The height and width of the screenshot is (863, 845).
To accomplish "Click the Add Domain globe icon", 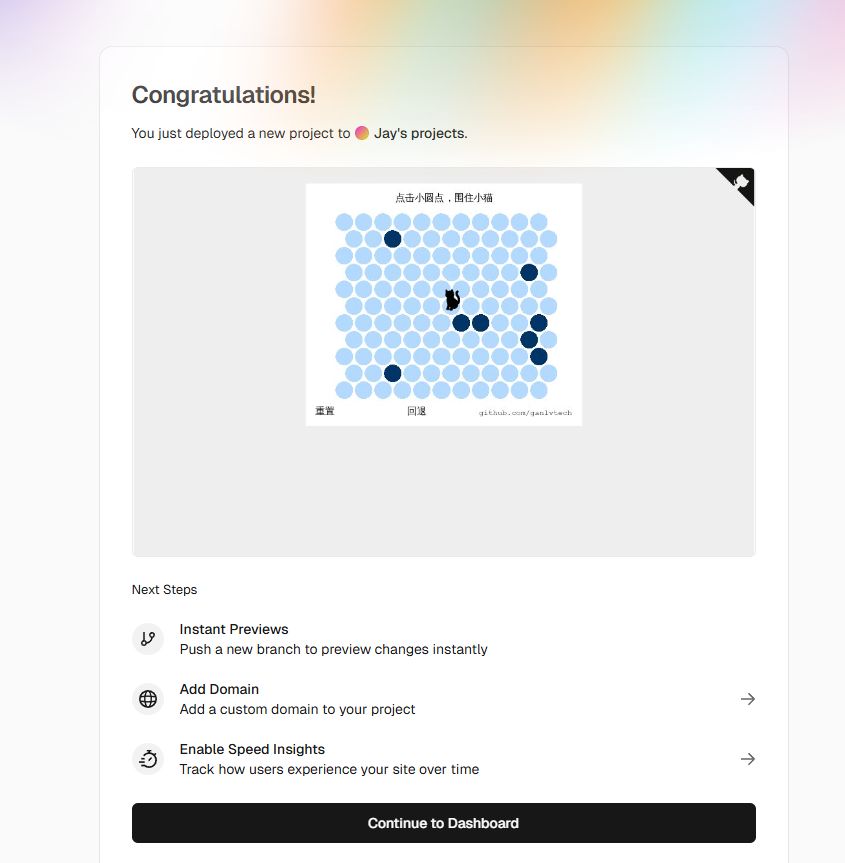I will point(148,699).
